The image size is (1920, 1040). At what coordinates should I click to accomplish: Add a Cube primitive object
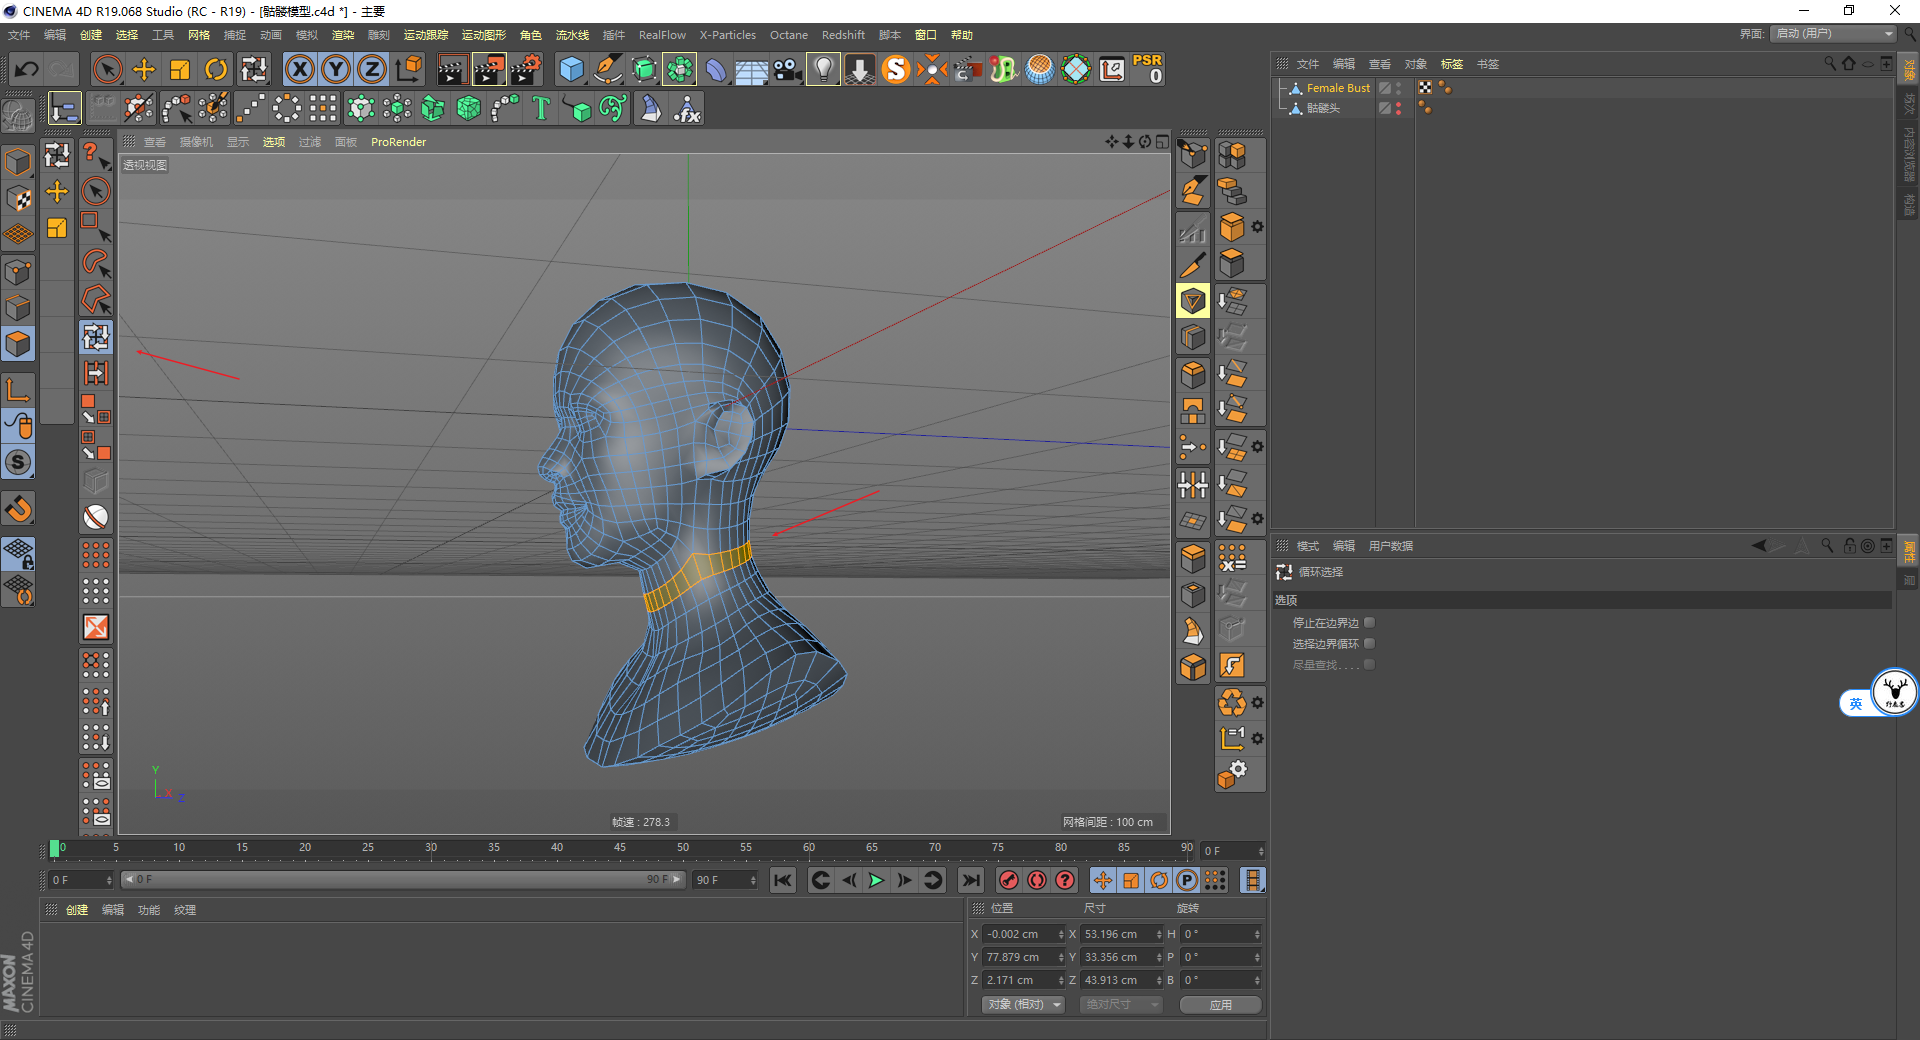[571, 69]
